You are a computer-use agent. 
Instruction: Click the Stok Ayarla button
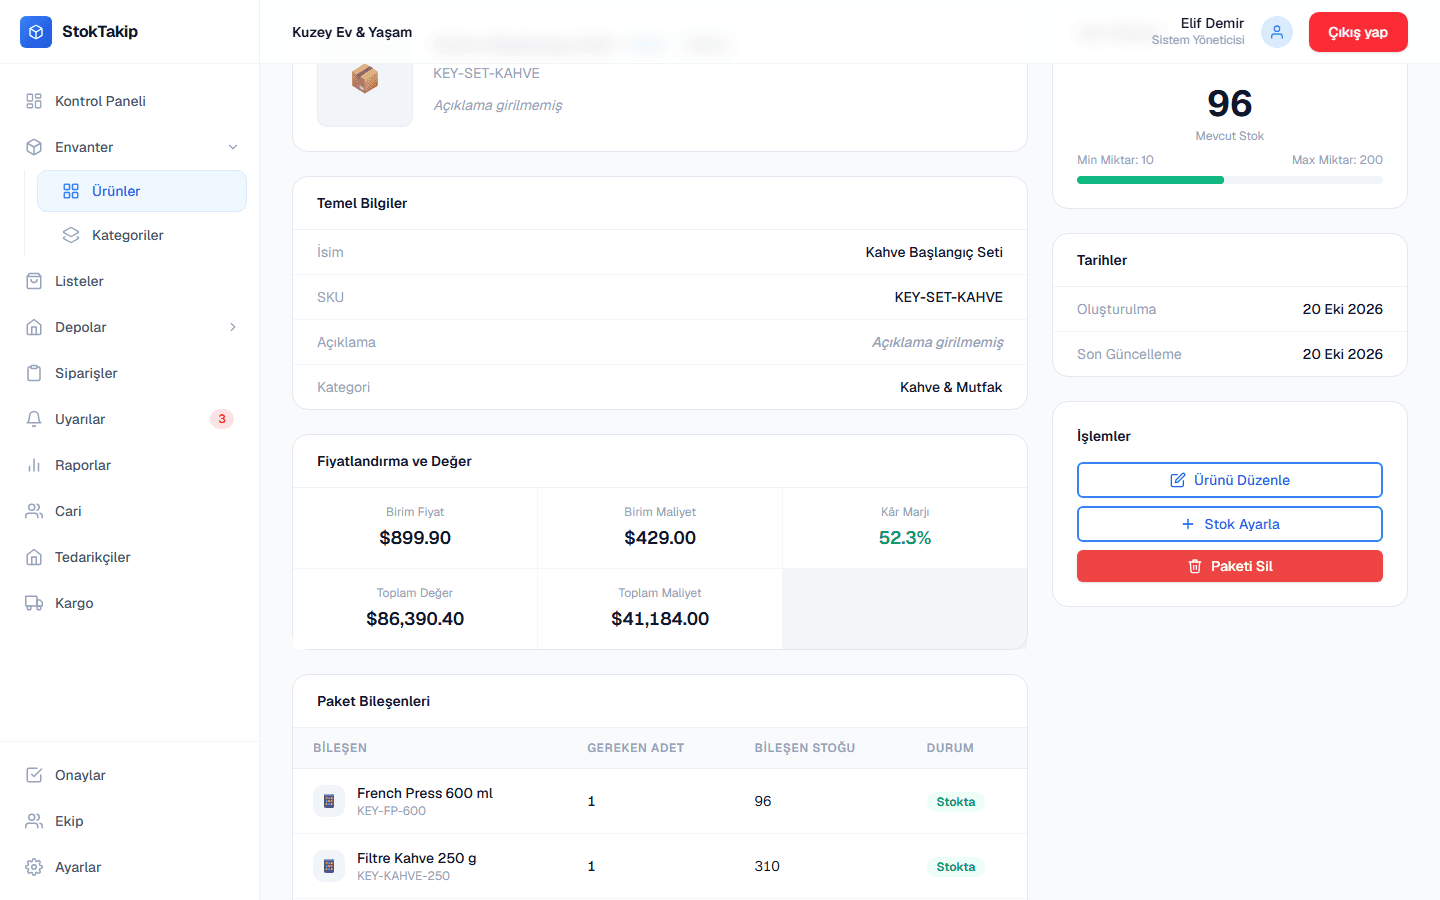pos(1230,524)
